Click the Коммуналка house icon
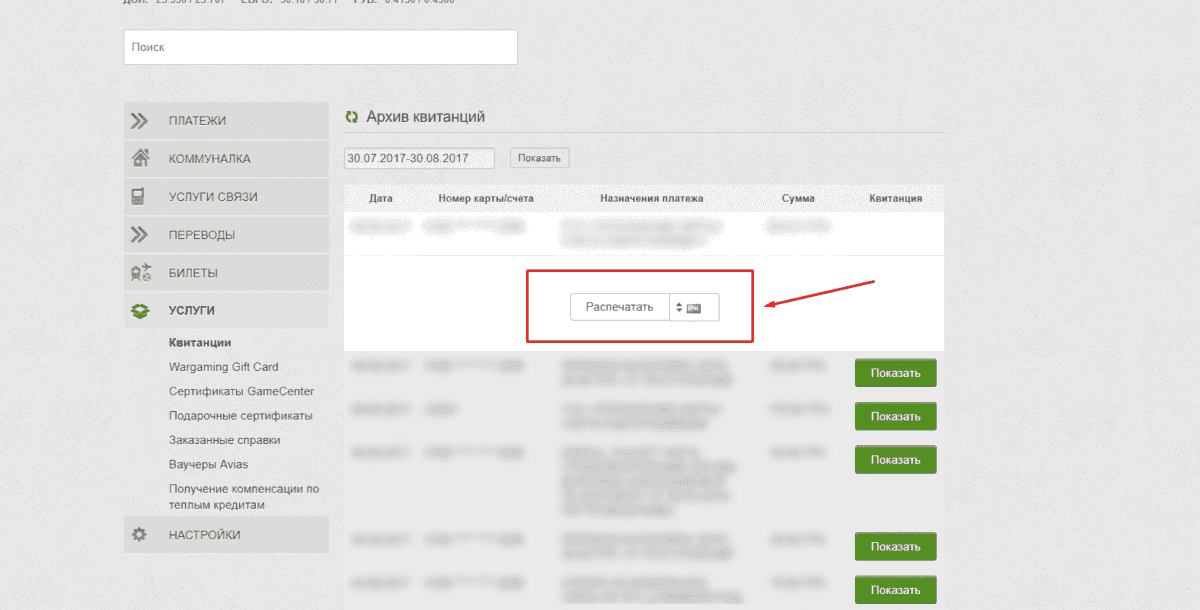 [x=140, y=159]
